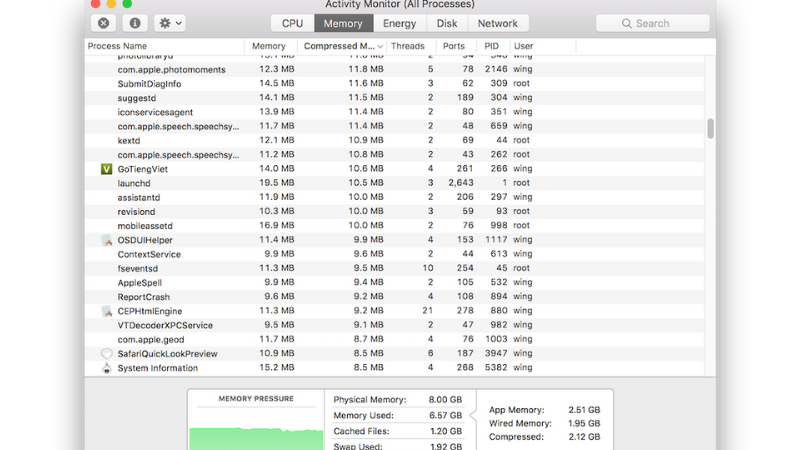Select the Network tab
This screenshot has height=450, width=800.
497,23
